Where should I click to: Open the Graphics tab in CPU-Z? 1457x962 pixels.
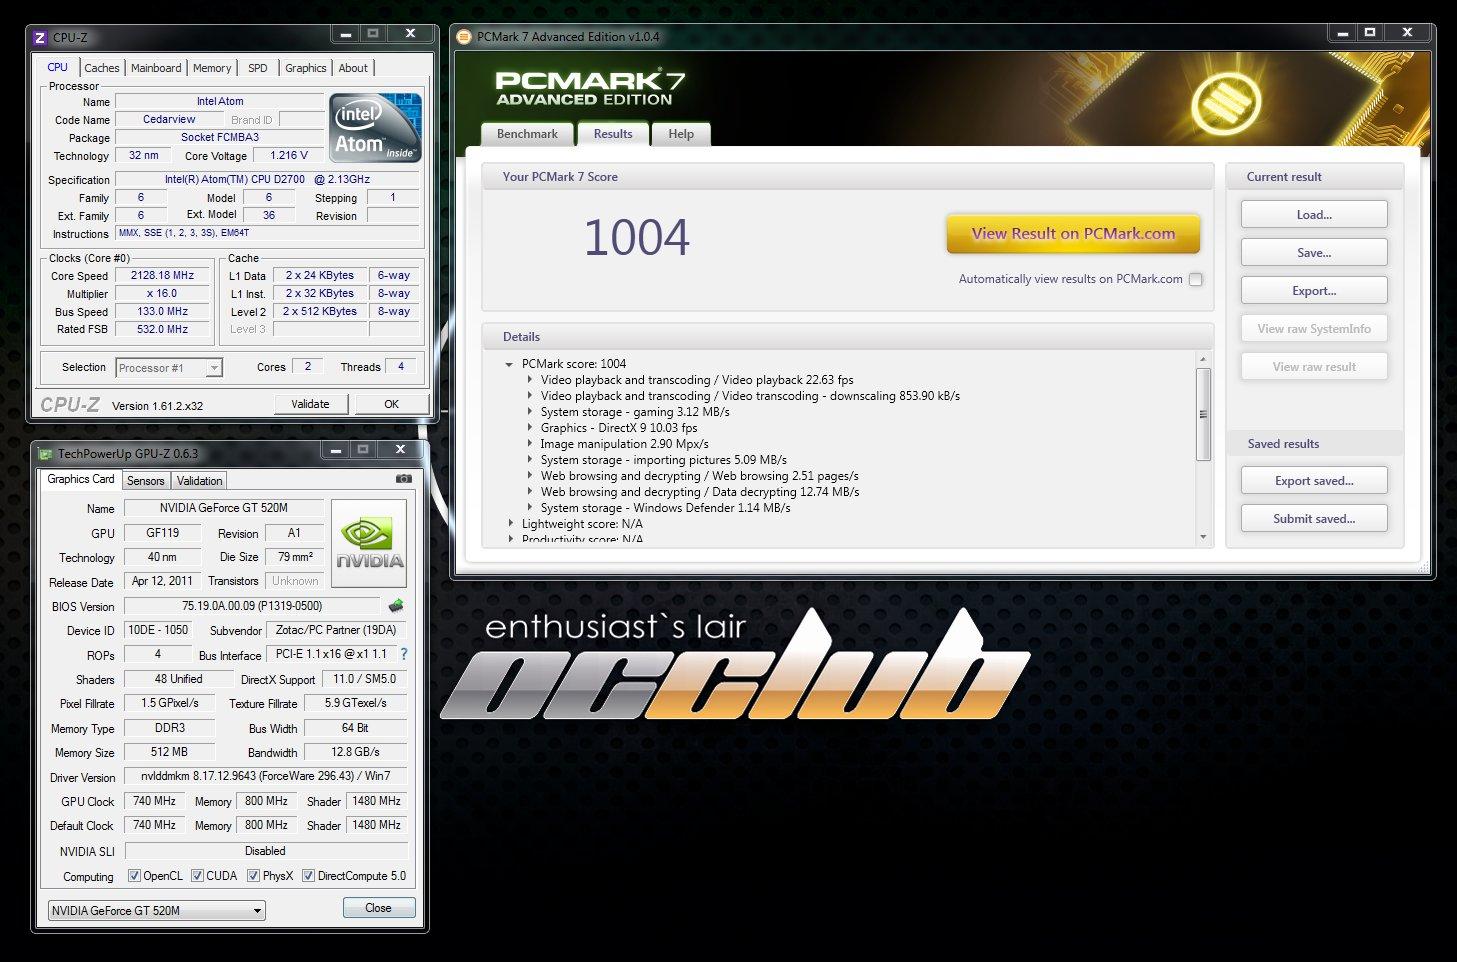coord(306,68)
